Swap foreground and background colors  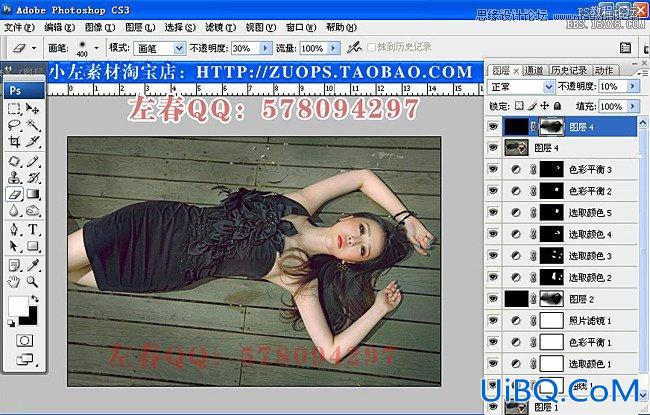coord(35,299)
